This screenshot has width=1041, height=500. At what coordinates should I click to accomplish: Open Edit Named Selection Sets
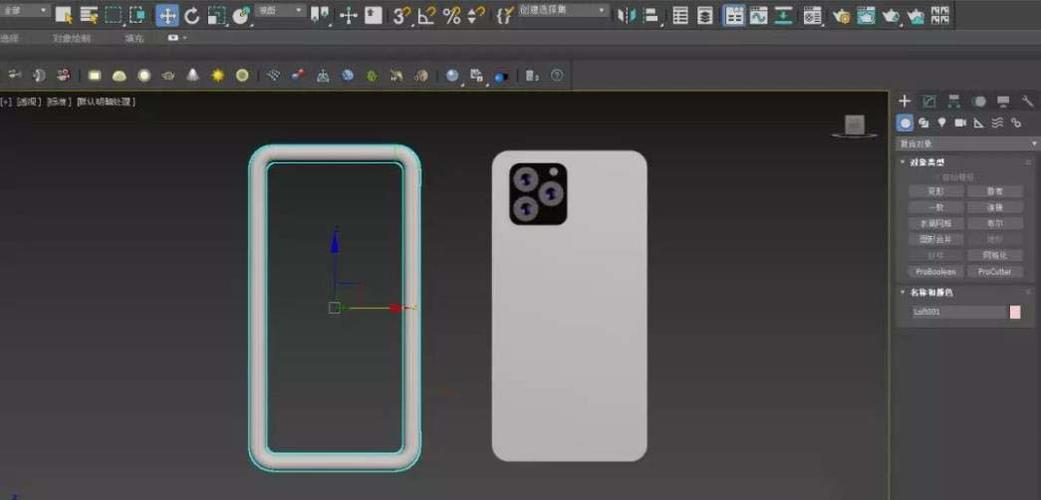[x=505, y=15]
